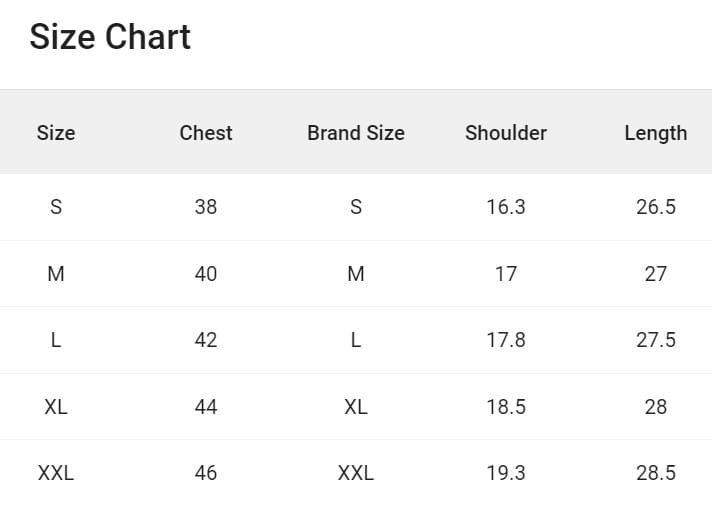
Task: Click shoulder value 19.3
Action: pyautogui.click(x=506, y=473)
